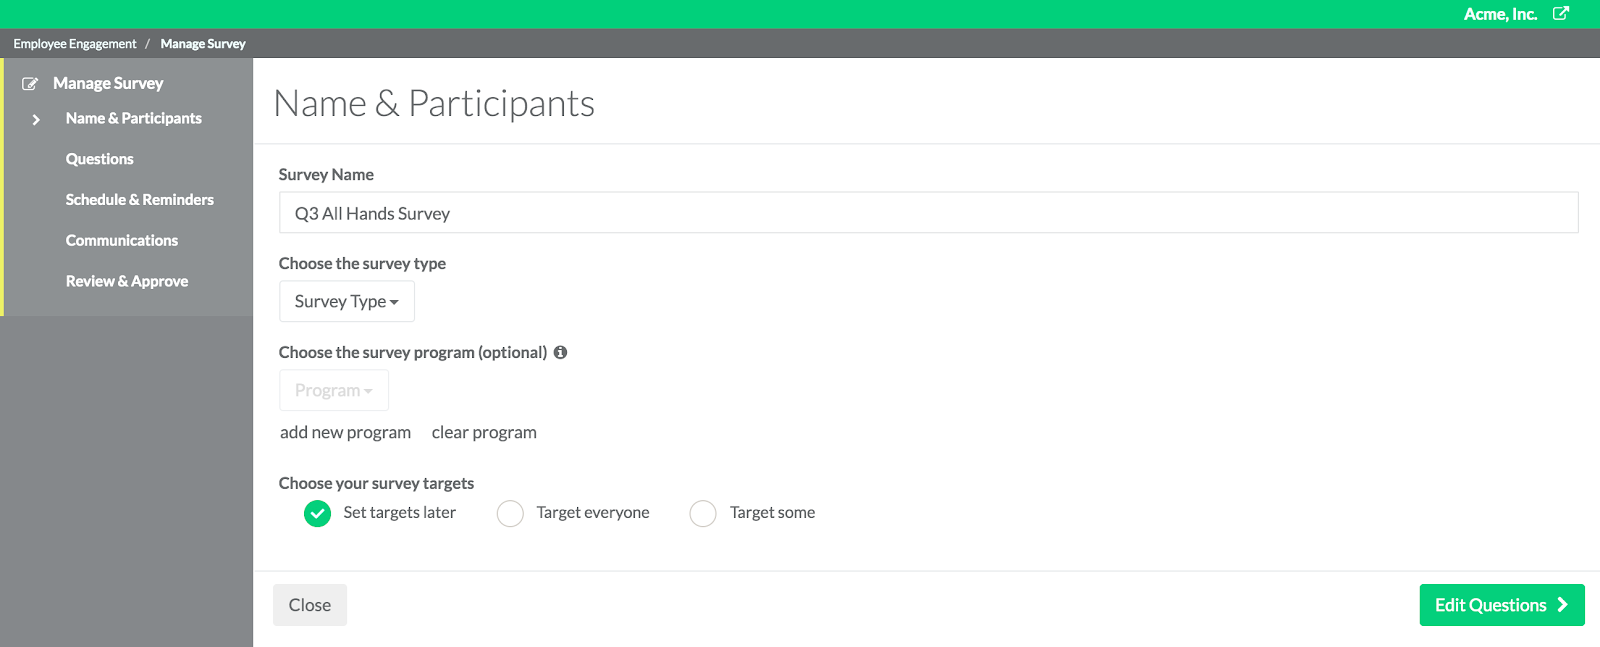Open Schedule & Reminders in the sidebar
This screenshot has height=647, width=1600.
pos(140,200)
